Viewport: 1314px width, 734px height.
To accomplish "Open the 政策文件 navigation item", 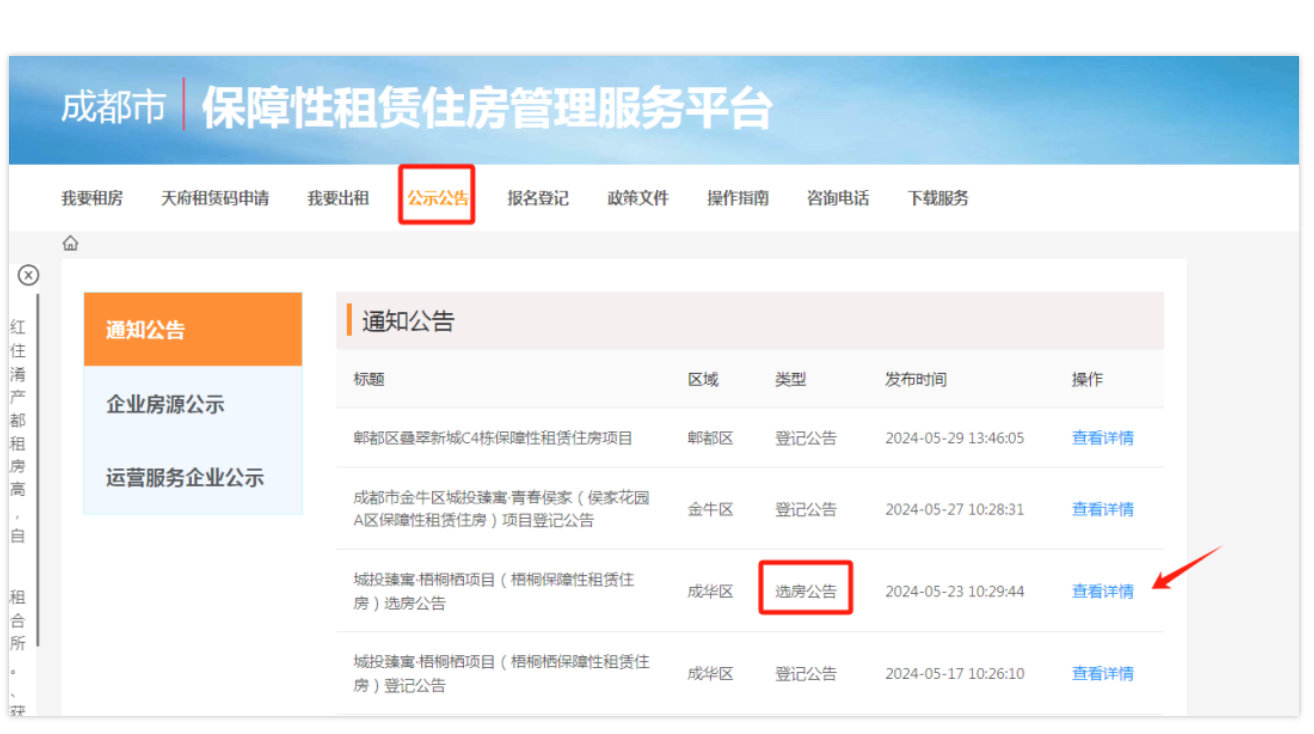I will point(638,198).
